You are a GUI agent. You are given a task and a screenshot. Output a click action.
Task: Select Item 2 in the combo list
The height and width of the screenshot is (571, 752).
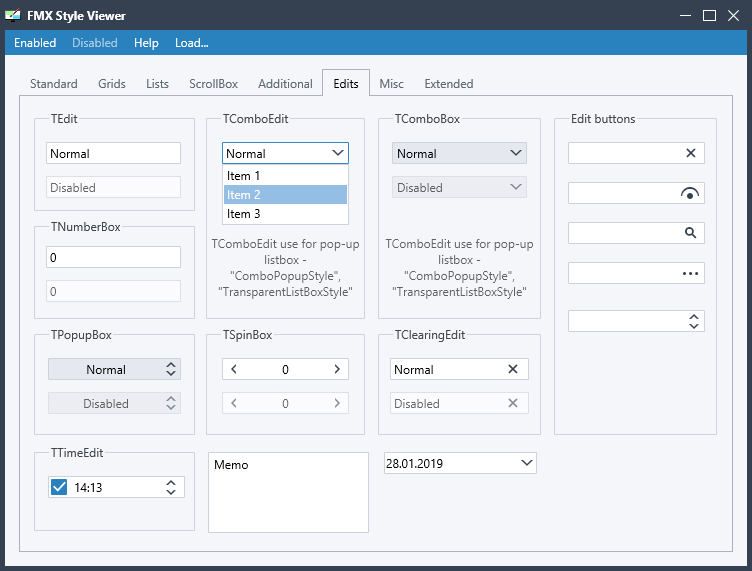(x=285, y=195)
